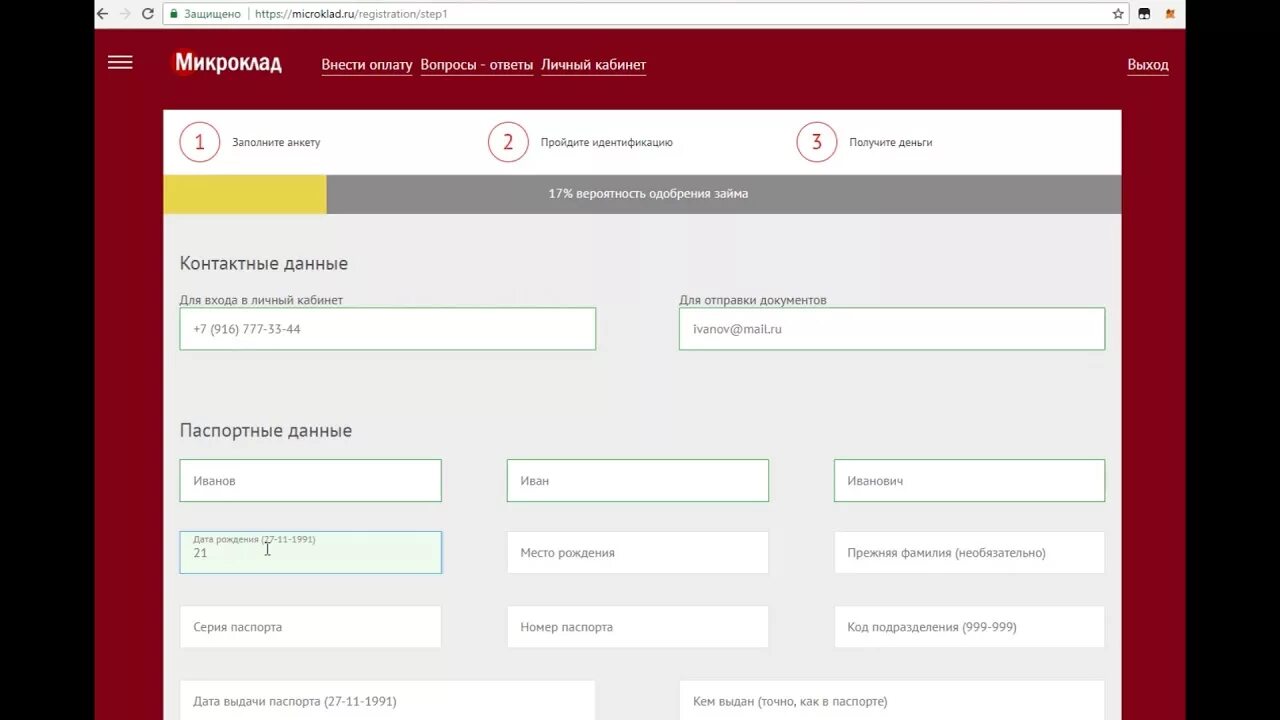Click the yellow filled part of the approval progress bar
Image resolution: width=1280 pixels, height=720 pixels.
tap(245, 194)
